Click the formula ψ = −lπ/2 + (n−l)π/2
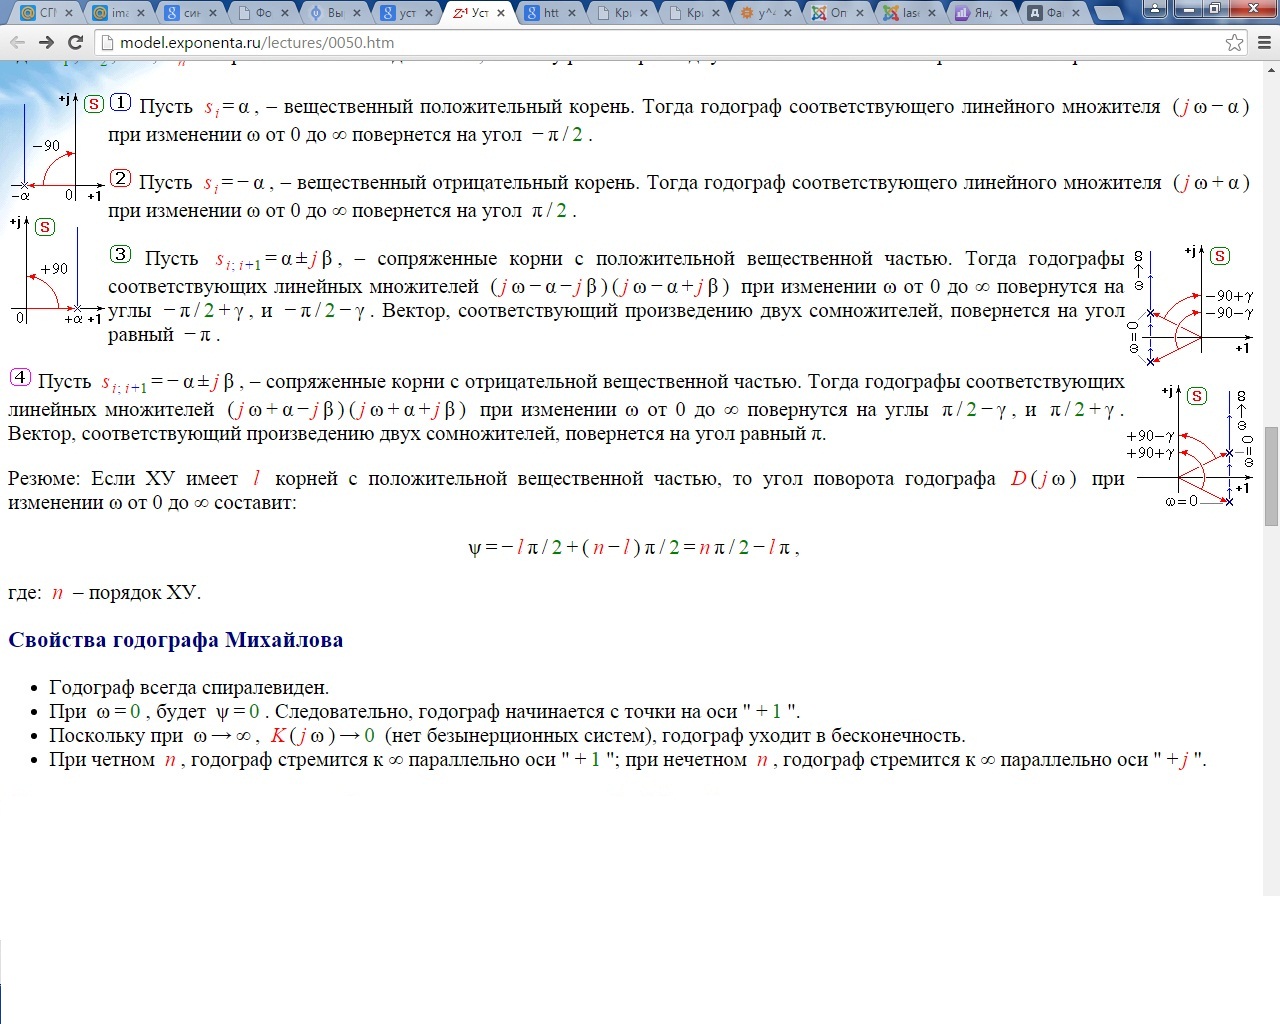This screenshot has width=1280, height=1024. tap(634, 547)
